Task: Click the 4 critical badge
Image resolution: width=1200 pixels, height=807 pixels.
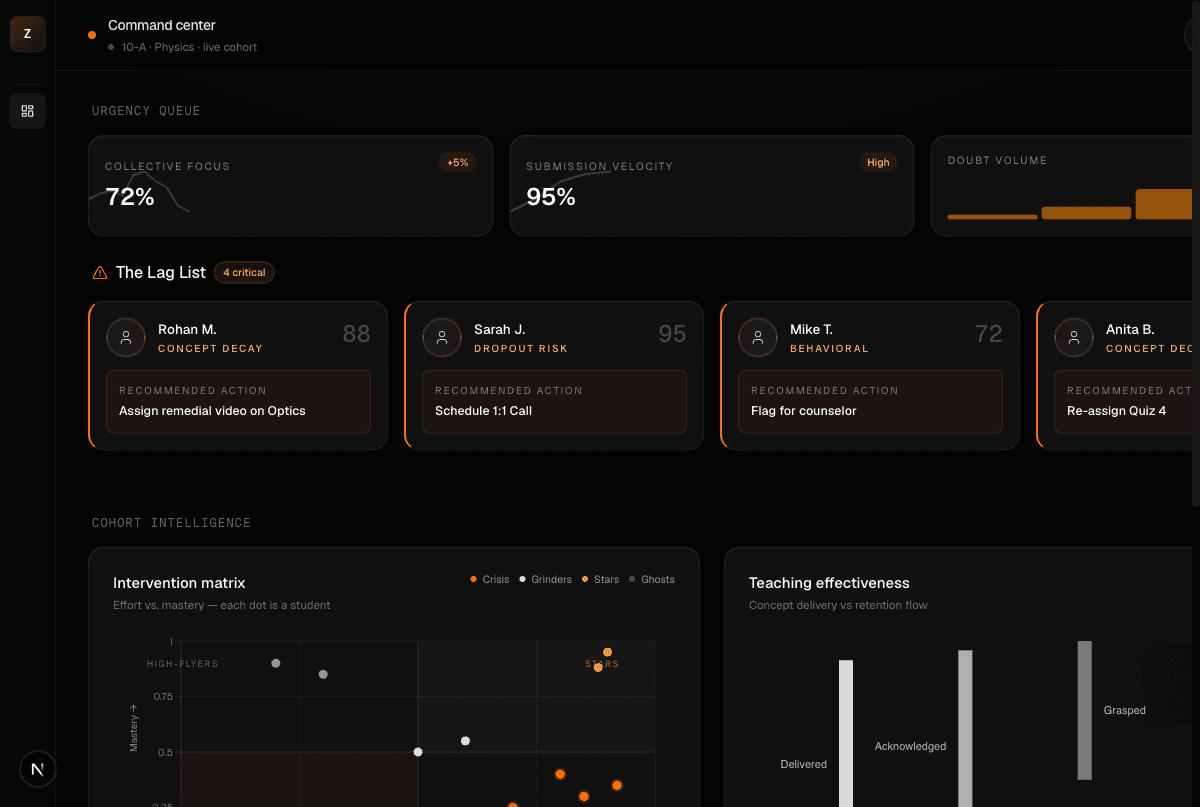Action: (244, 272)
